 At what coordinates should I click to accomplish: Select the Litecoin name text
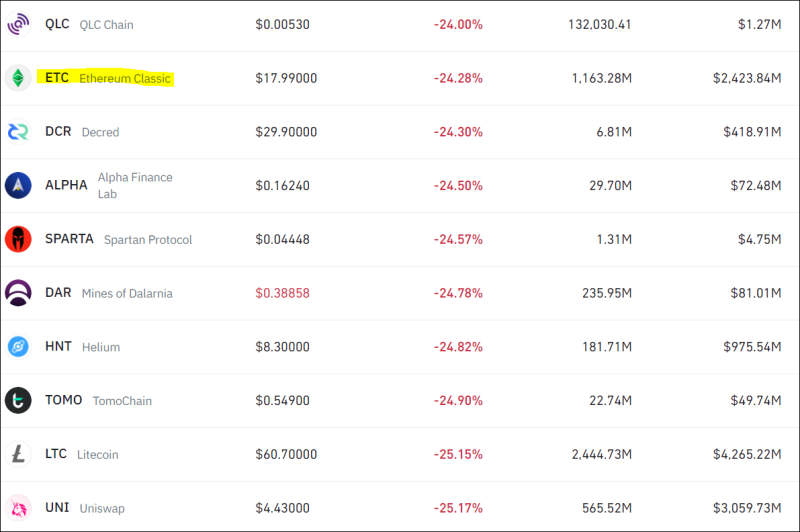coord(97,454)
